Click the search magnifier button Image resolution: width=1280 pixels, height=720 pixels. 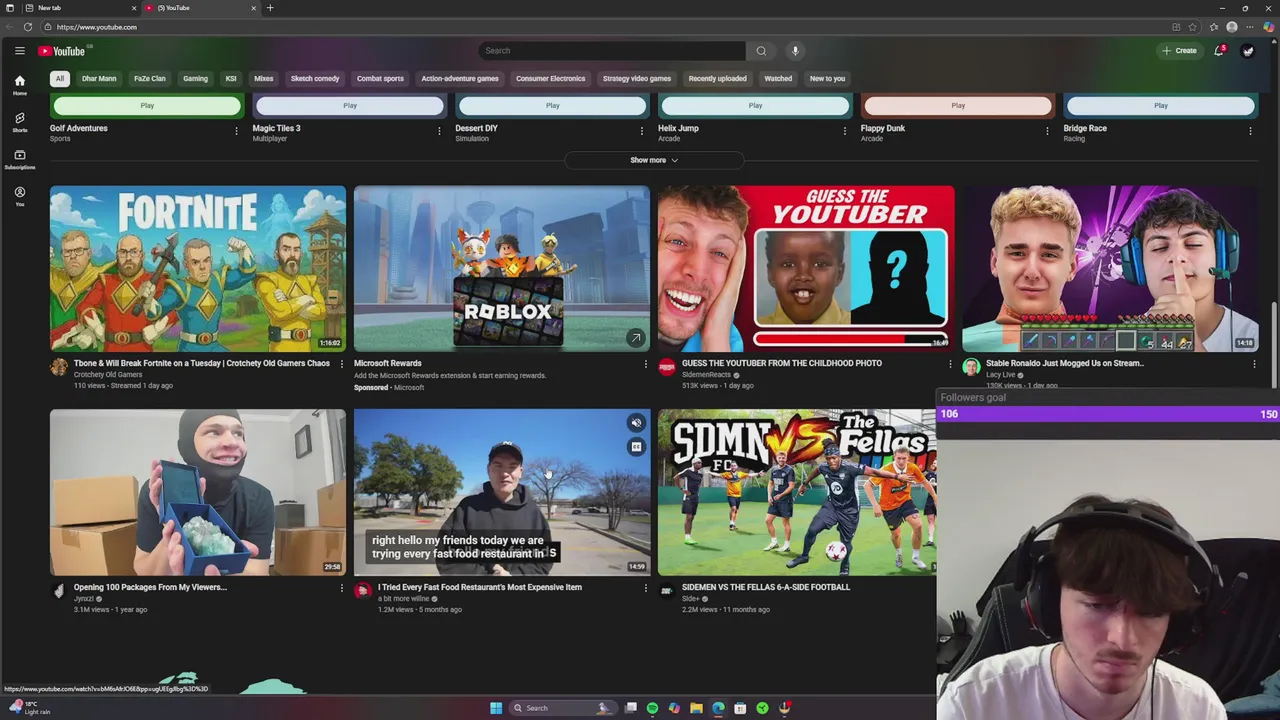pyautogui.click(x=761, y=51)
